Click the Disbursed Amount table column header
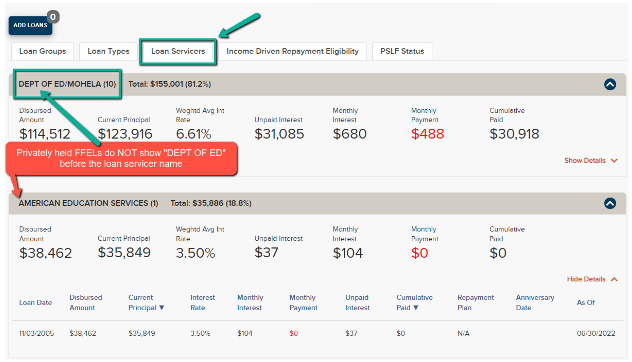Screen dimensions: 632x362 point(85,302)
